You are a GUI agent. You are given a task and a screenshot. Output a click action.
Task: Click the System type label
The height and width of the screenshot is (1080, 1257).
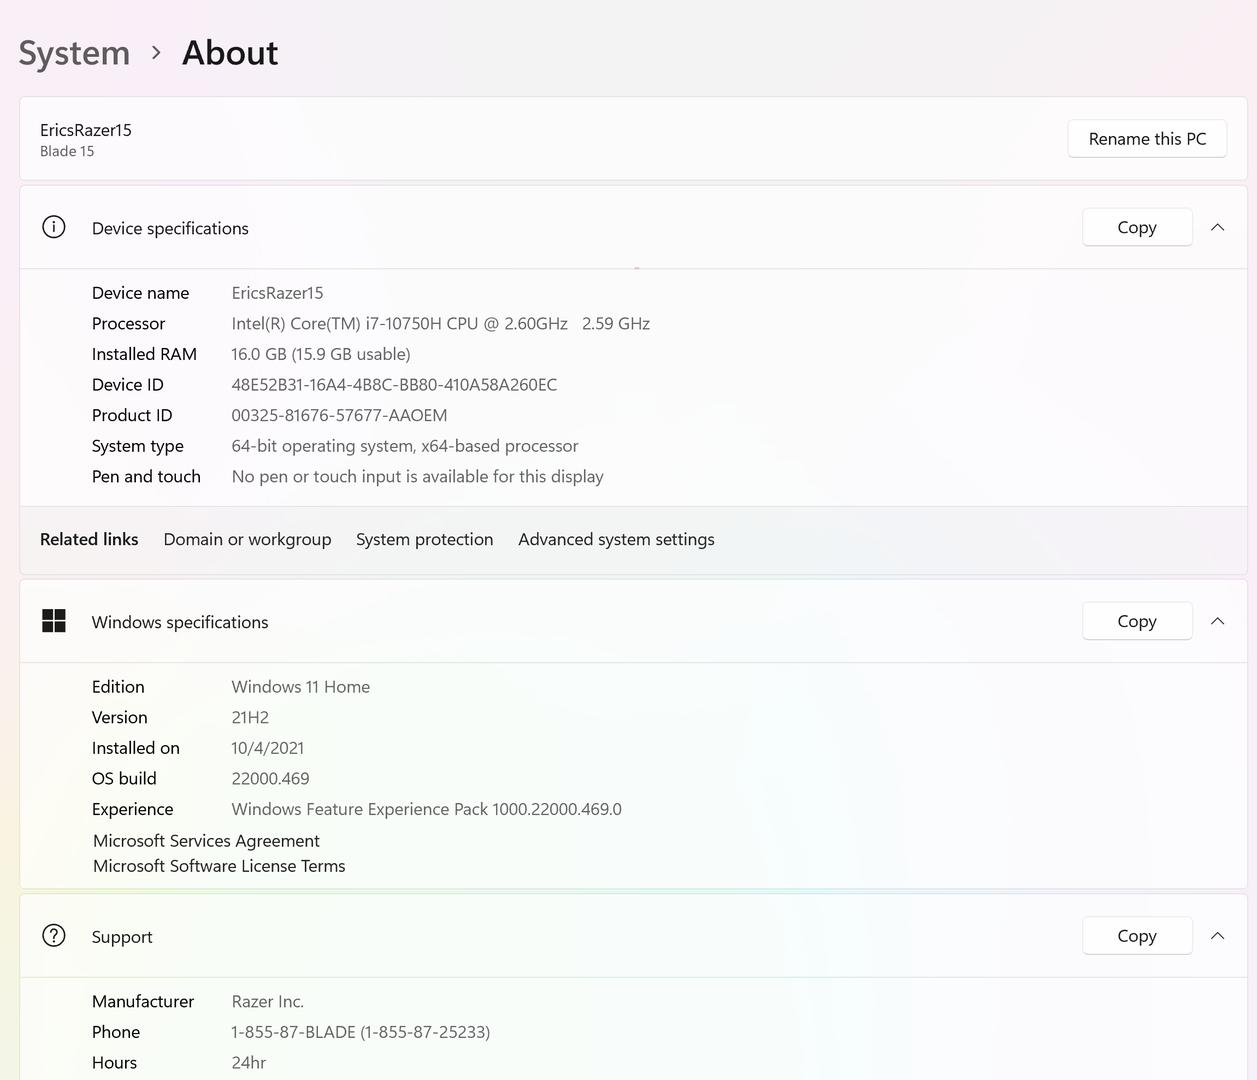(x=138, y=446)
